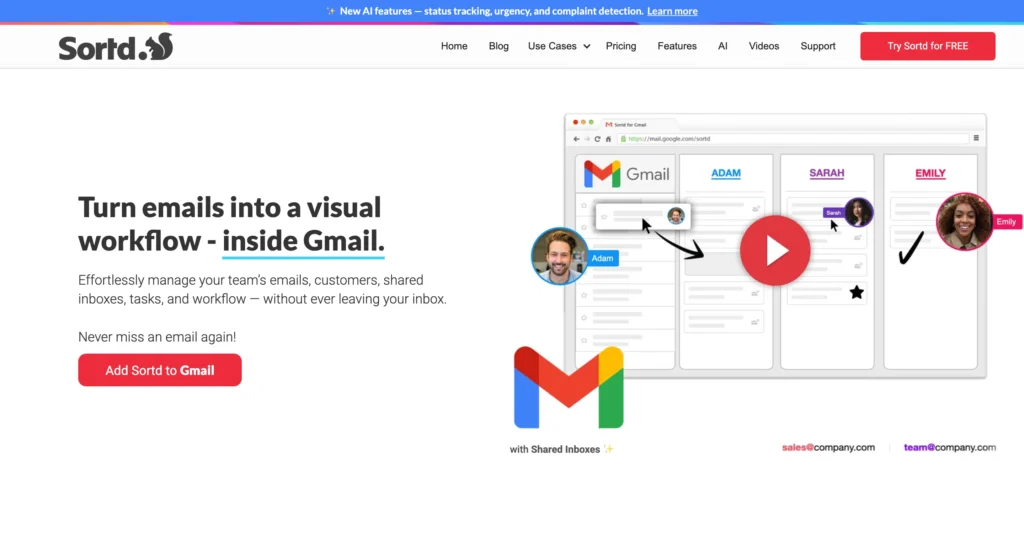Click Adam's round profile photo

click(559, 256)
